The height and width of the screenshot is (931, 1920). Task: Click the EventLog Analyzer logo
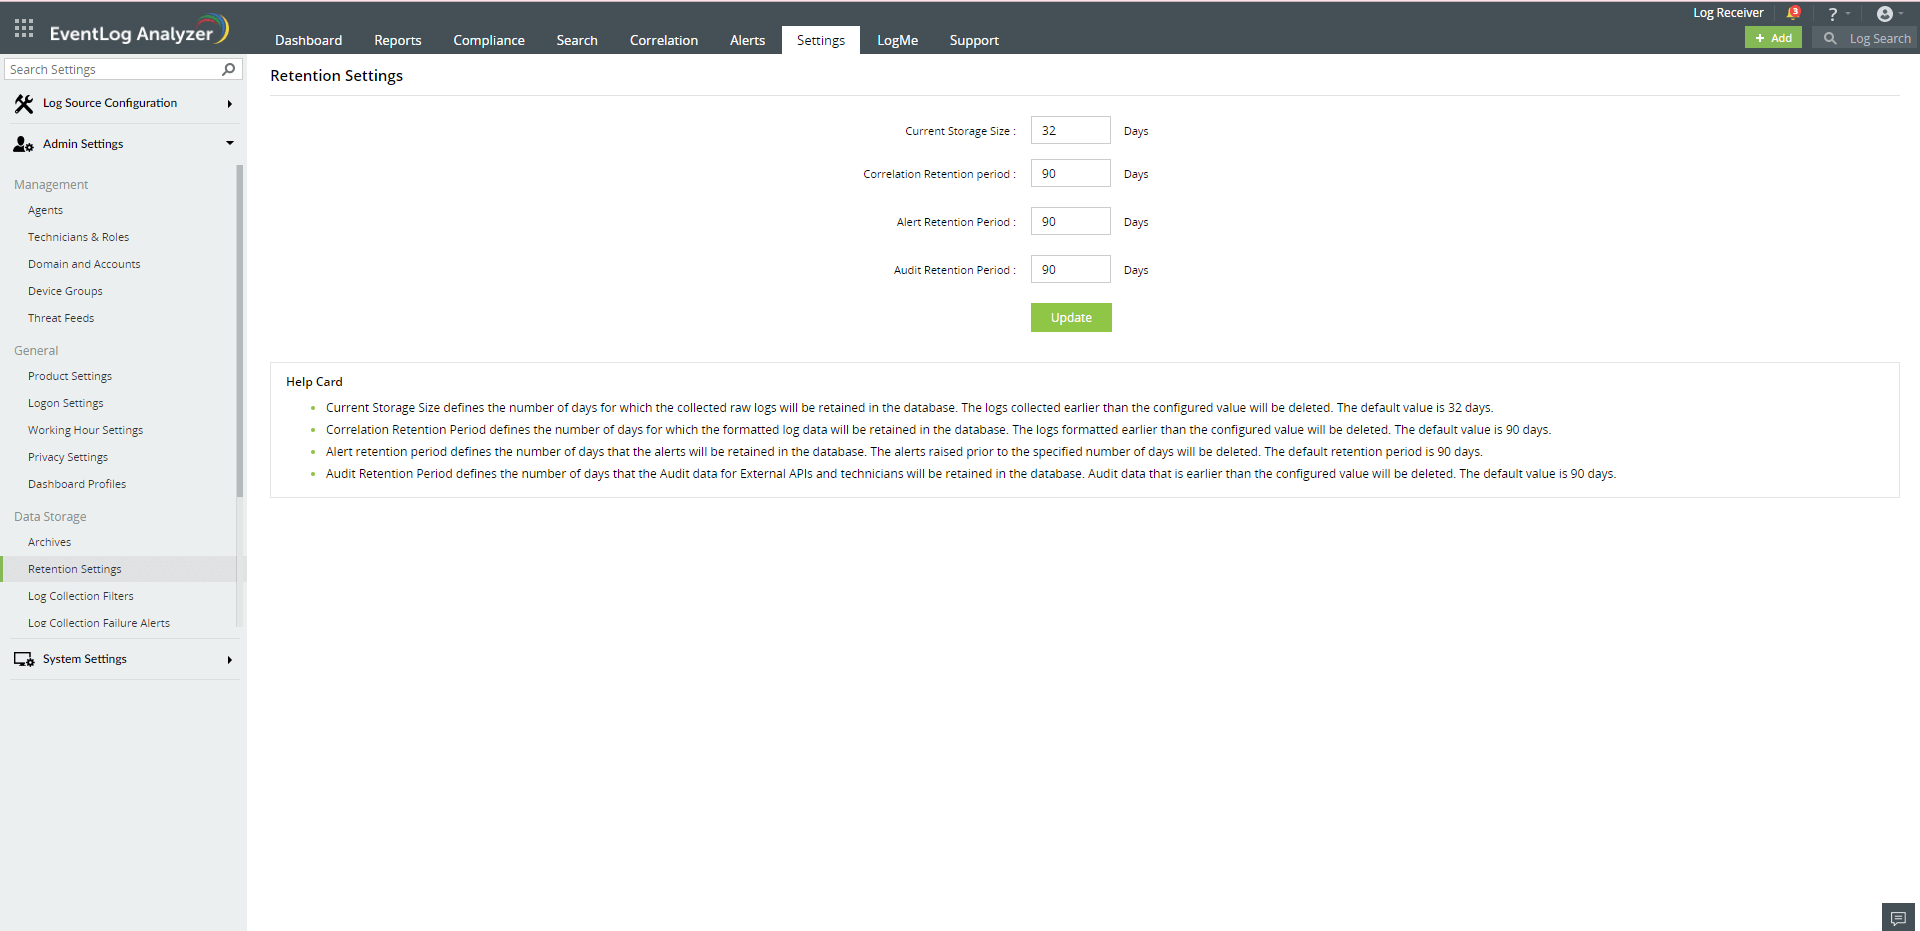click(x=138, y=28)
